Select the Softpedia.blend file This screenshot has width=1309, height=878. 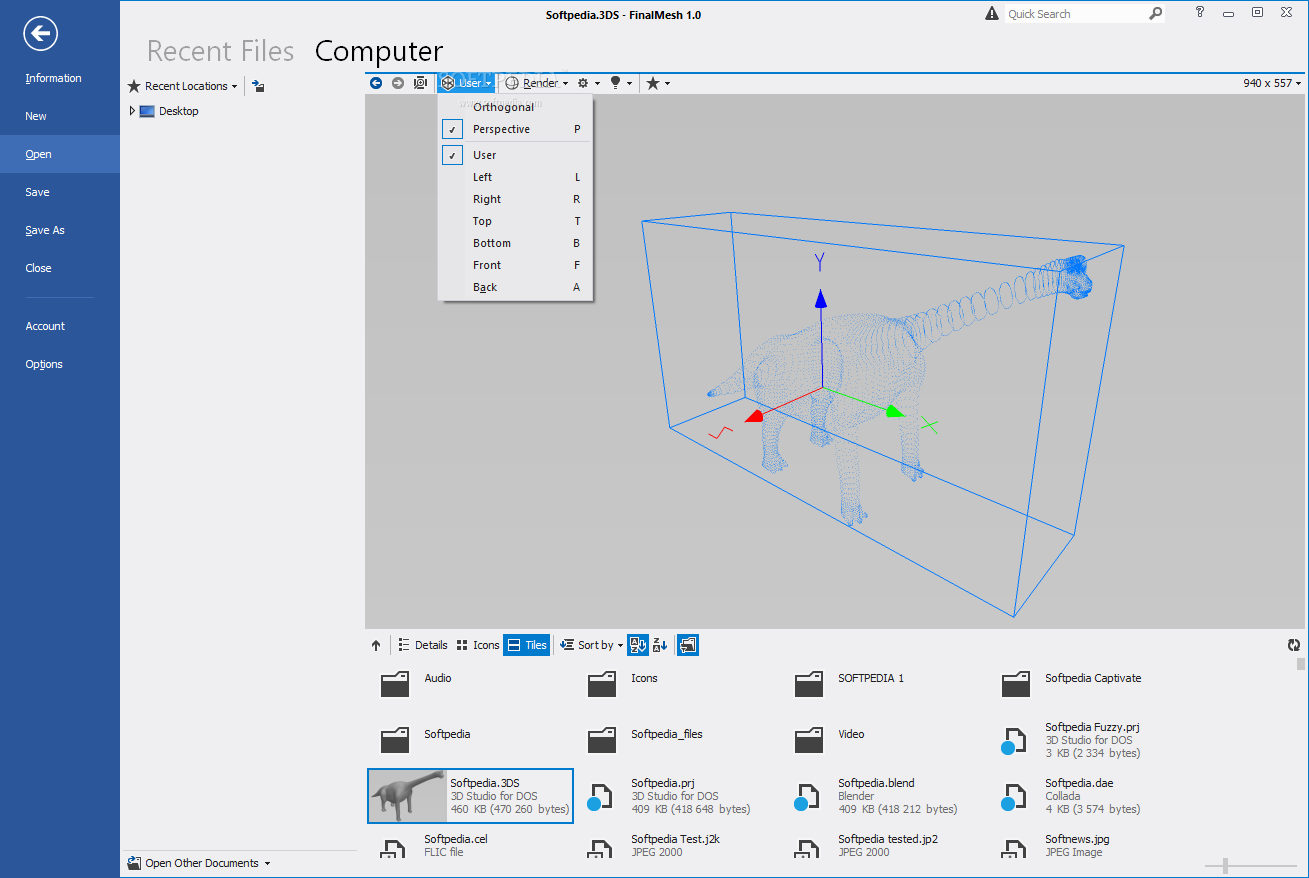point(884,796)
